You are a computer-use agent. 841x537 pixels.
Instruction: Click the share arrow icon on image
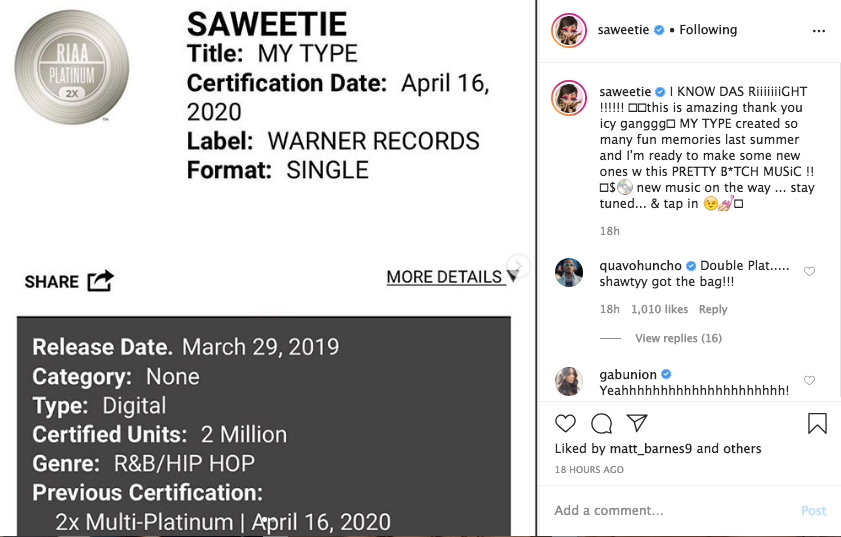point(100,281)
